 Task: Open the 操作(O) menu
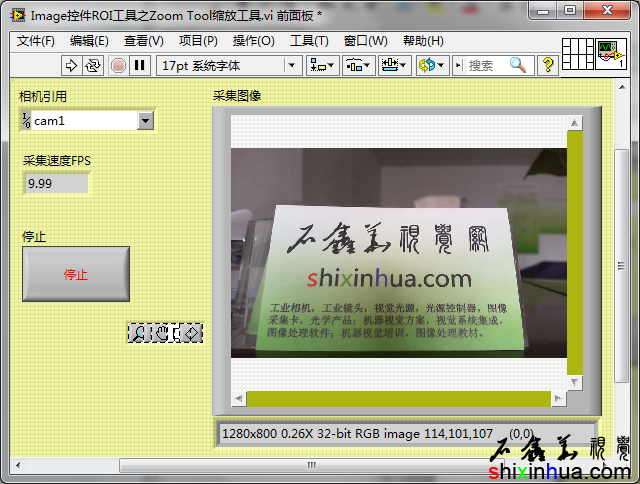coord(253,41)
